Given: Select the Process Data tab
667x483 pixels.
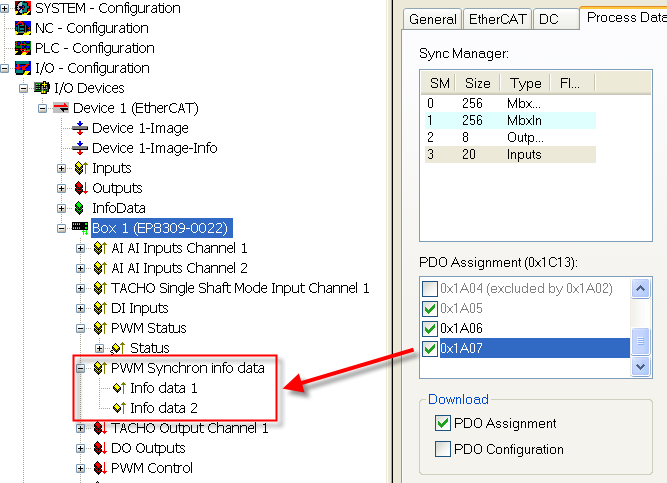Looking at the screenshot, I should coord(624,17).
